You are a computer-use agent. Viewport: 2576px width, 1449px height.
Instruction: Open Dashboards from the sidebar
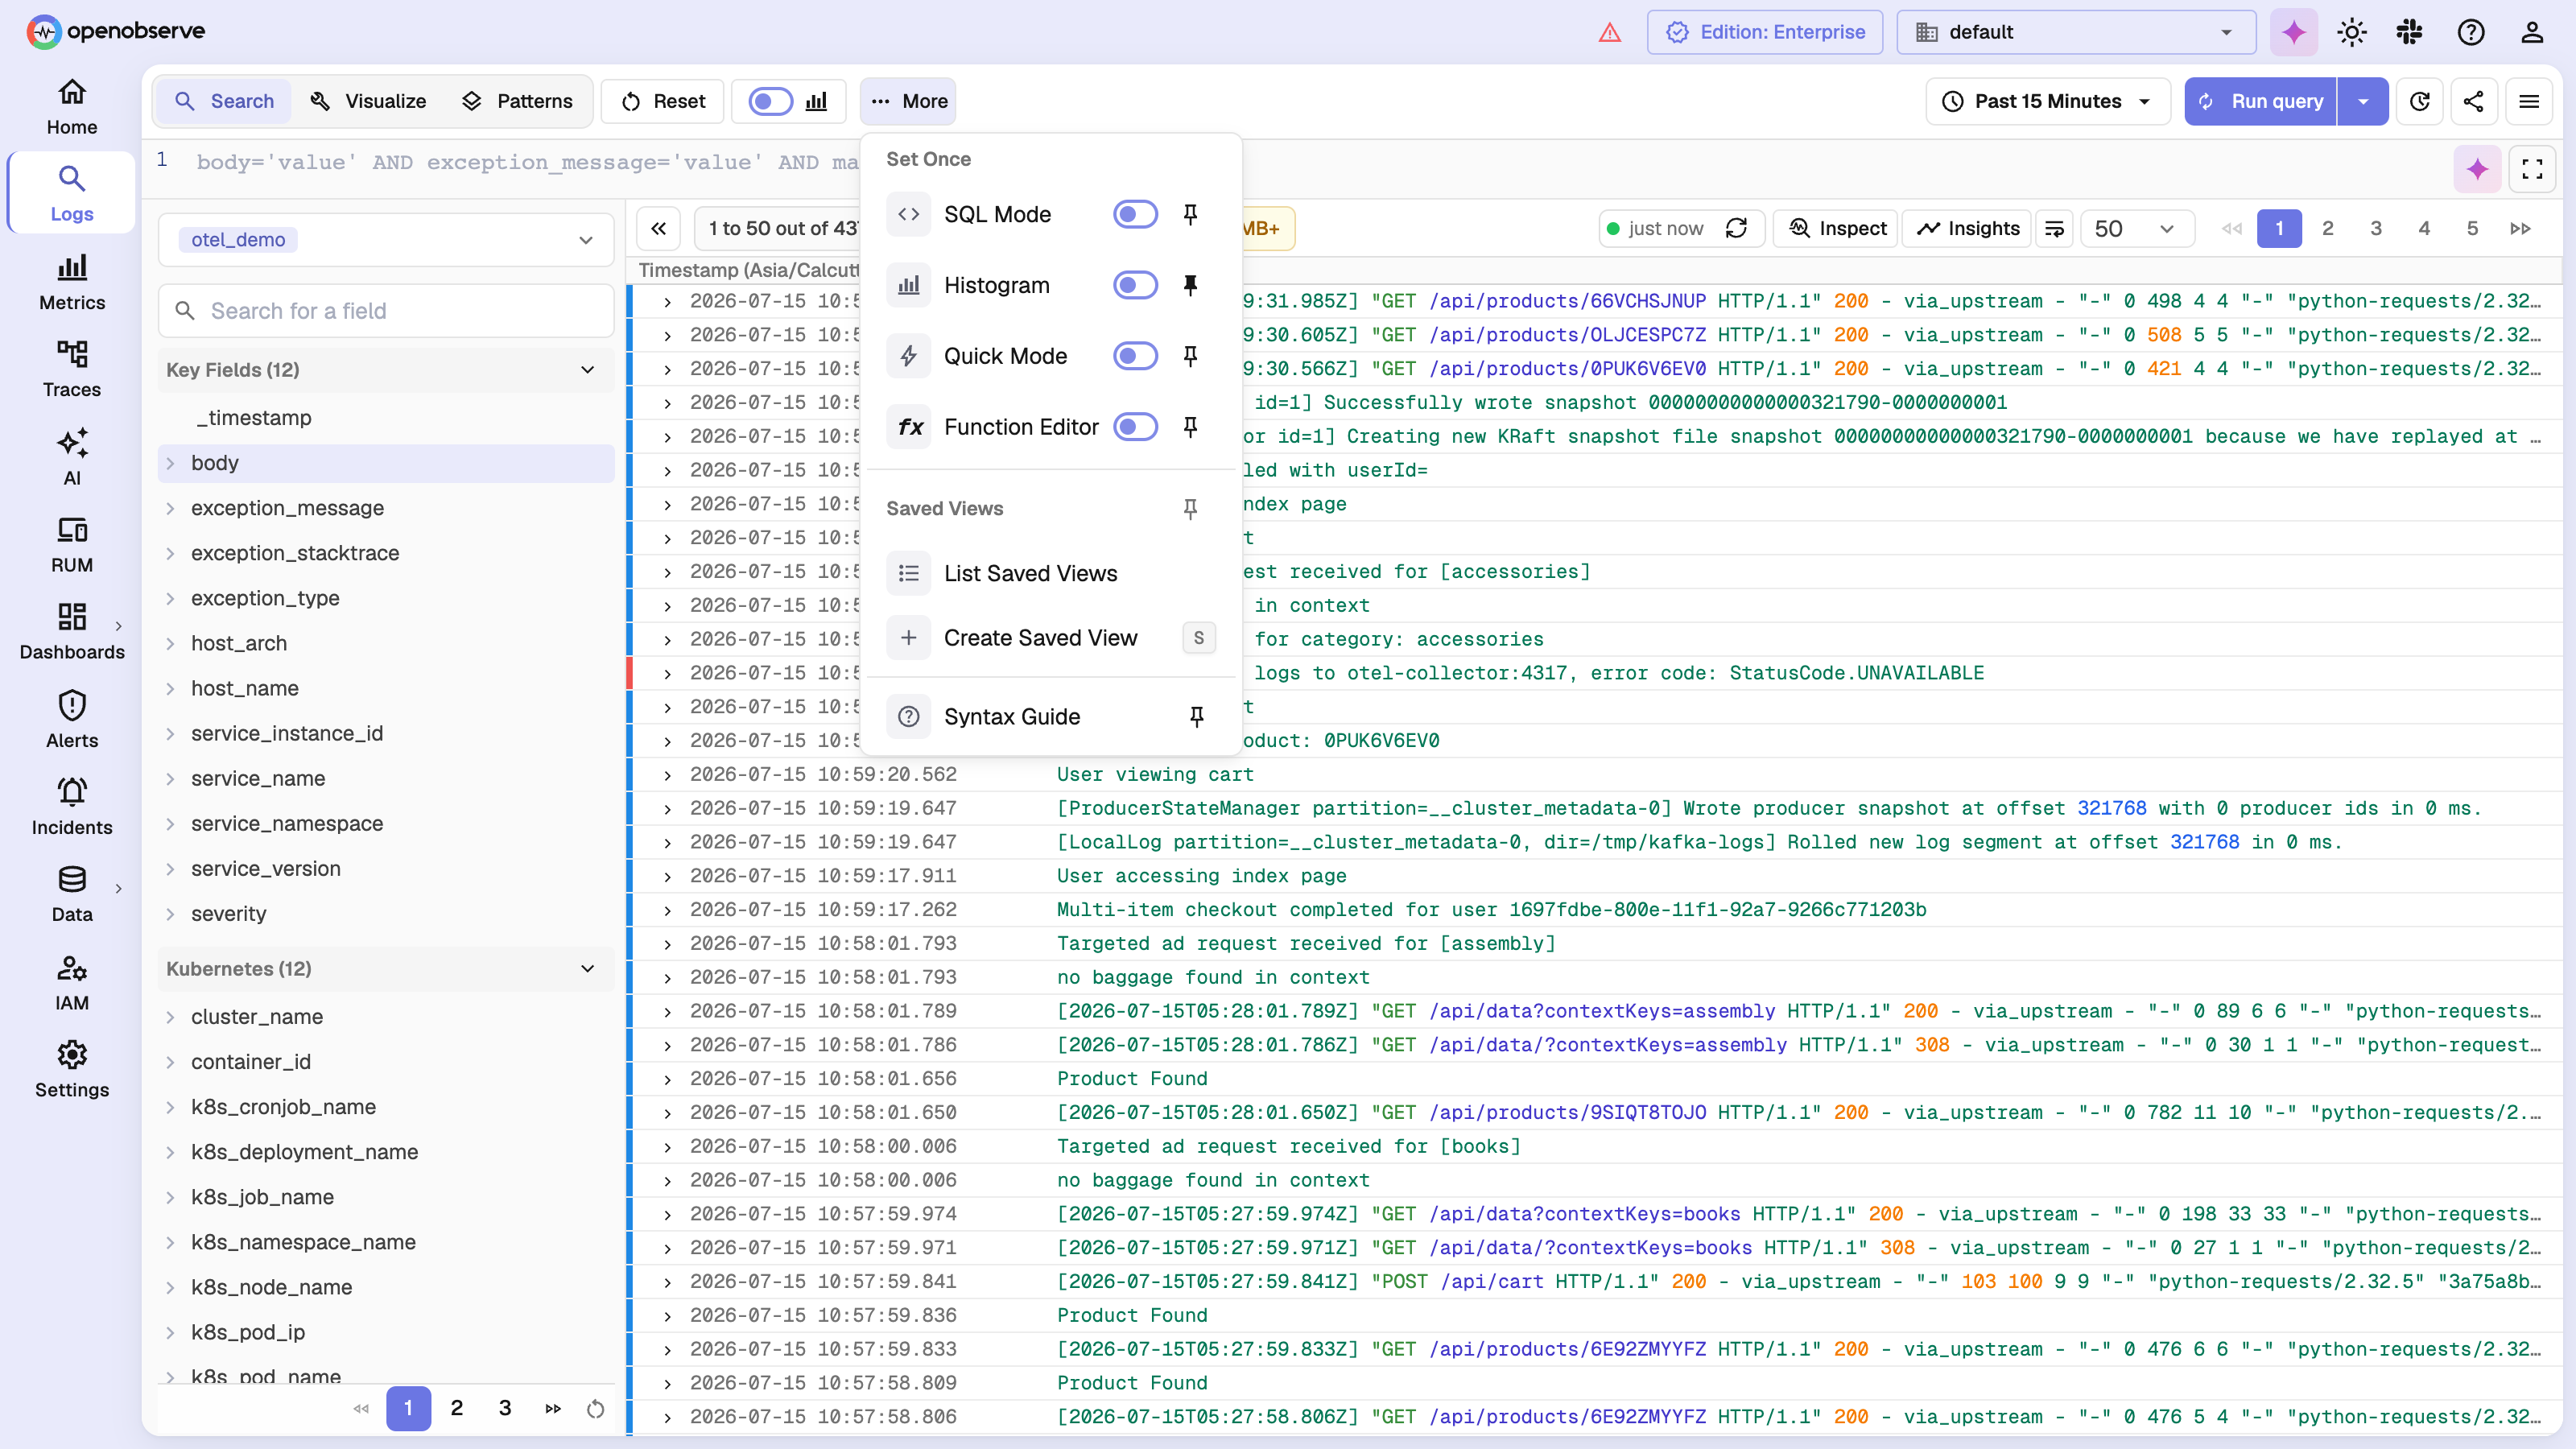click(72, 631)
